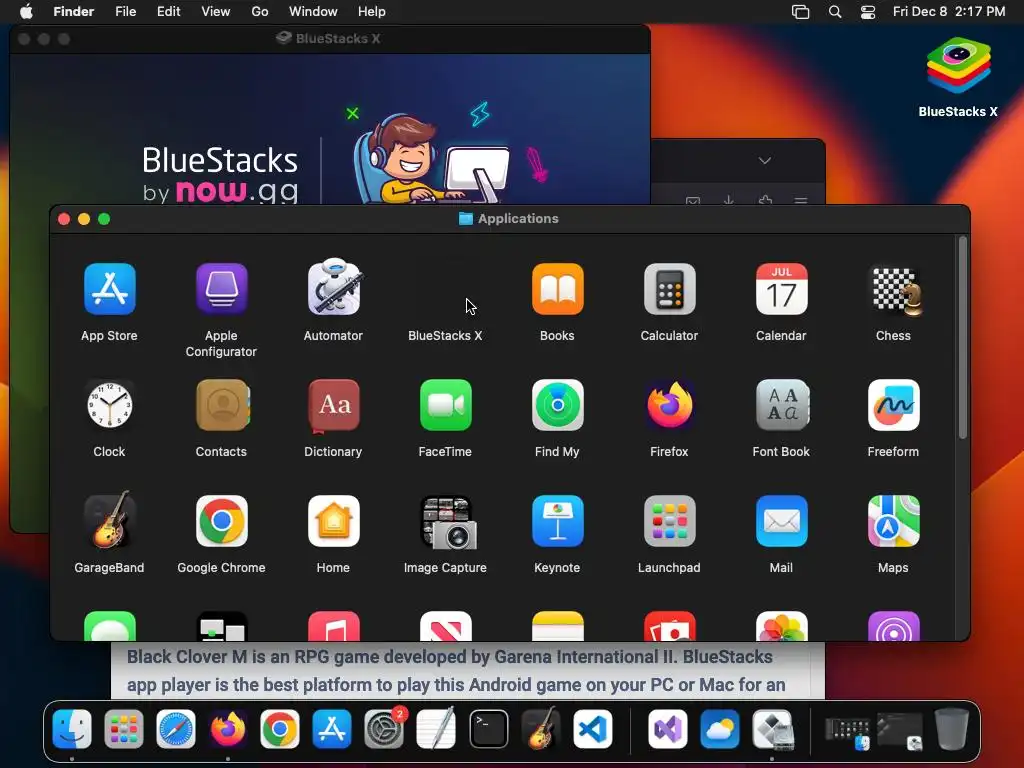This screenshot has width=1024, height=768.
Task: Open Terminal from the Dock
Action: pyautogui.click(x=488, y=729)
